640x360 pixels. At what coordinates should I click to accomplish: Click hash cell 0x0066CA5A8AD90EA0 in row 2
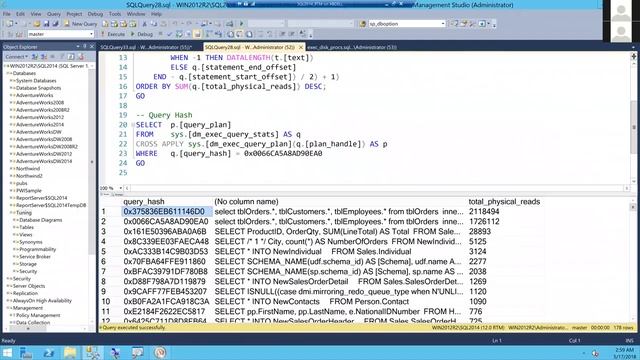pyautogui.click(x=166, y=222)
